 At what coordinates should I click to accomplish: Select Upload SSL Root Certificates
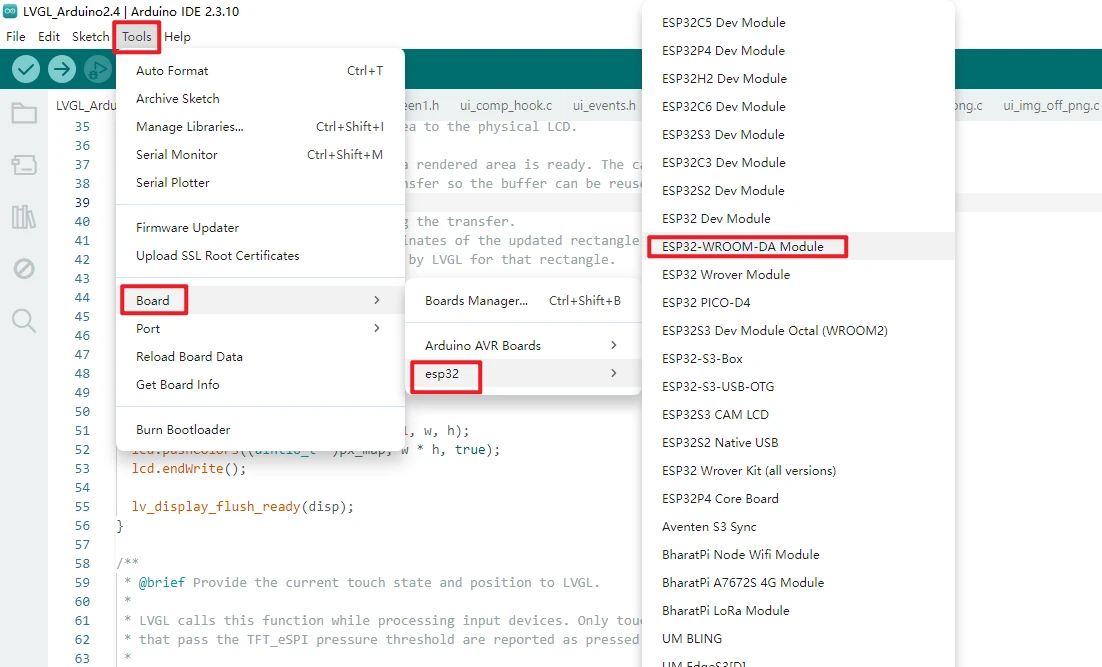(x=260, y=256)
